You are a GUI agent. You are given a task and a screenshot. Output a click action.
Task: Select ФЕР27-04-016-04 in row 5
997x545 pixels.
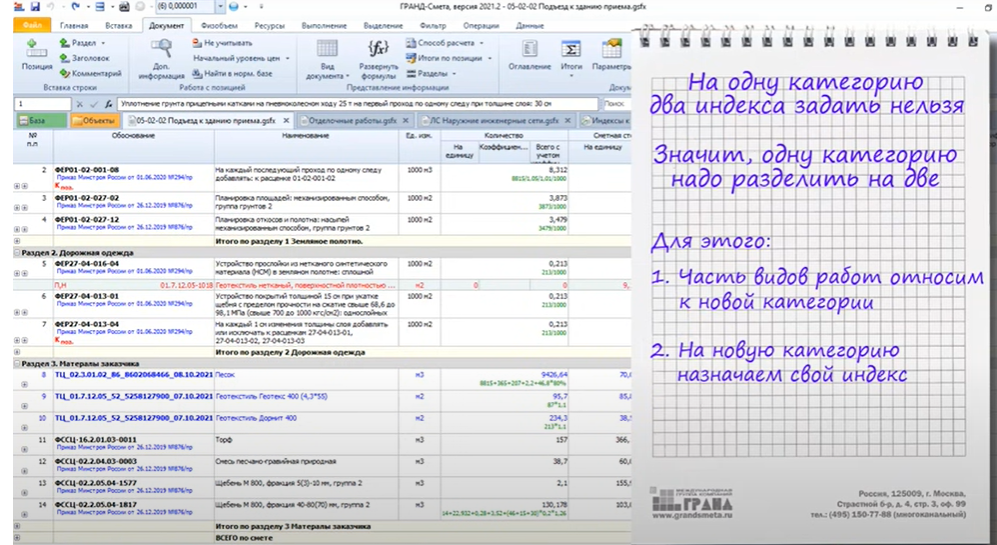coord(86,263)
